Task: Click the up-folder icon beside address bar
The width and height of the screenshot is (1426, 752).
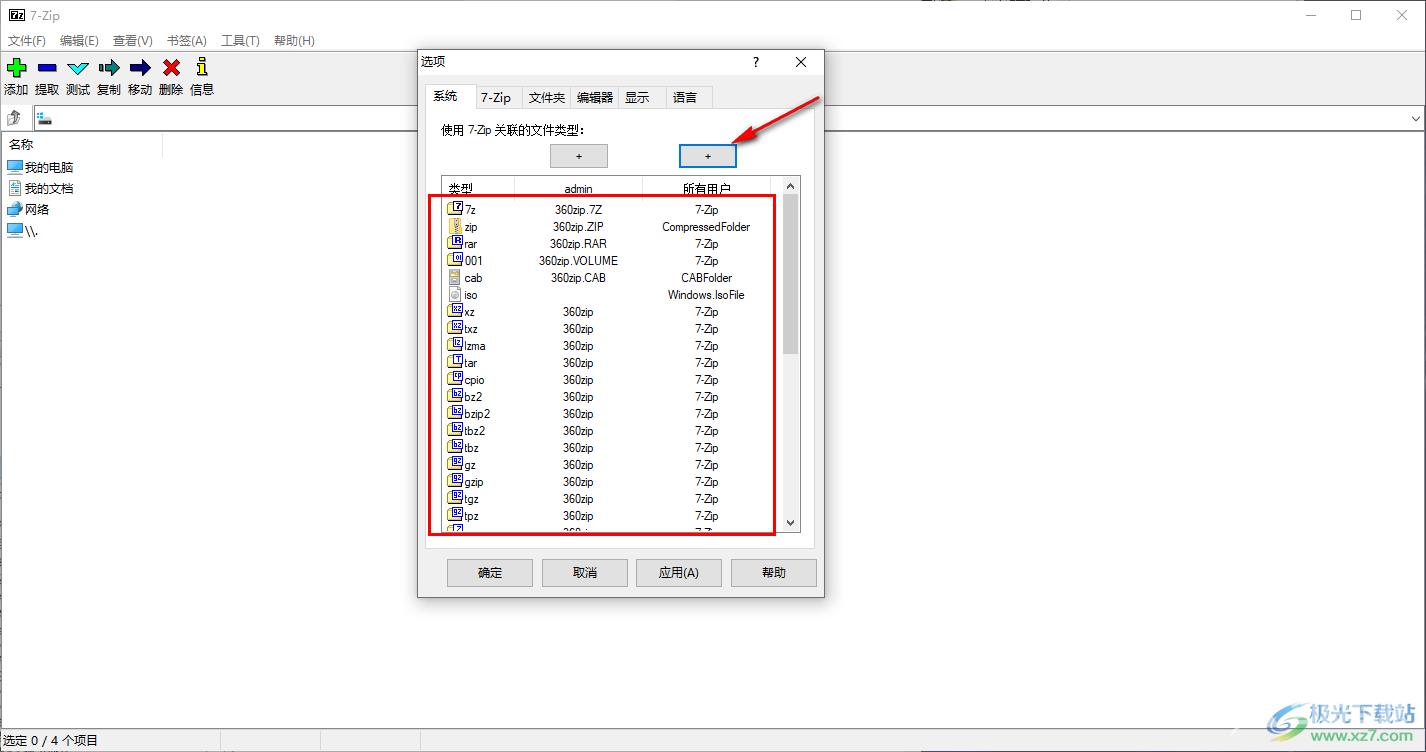Action: (x=14, y=118)
